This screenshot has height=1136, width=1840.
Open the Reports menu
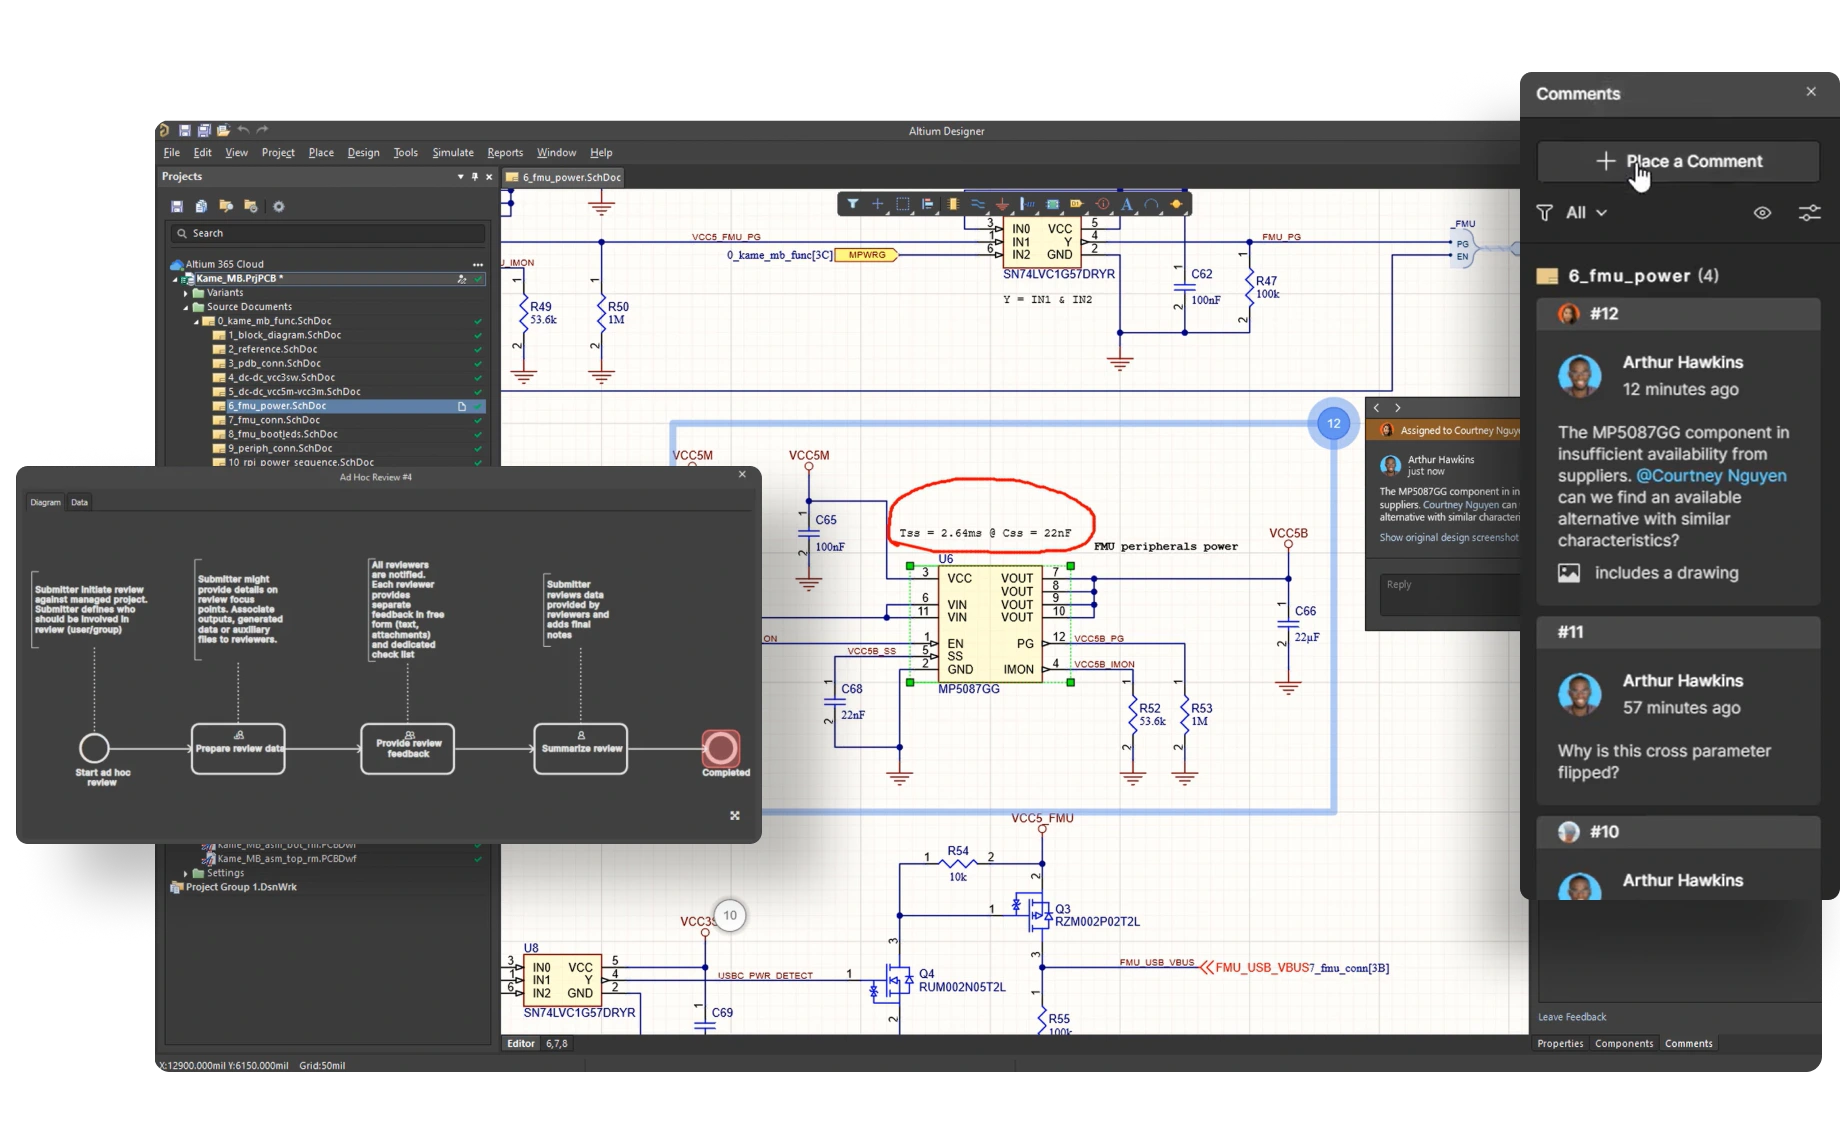tap(505, 153)
